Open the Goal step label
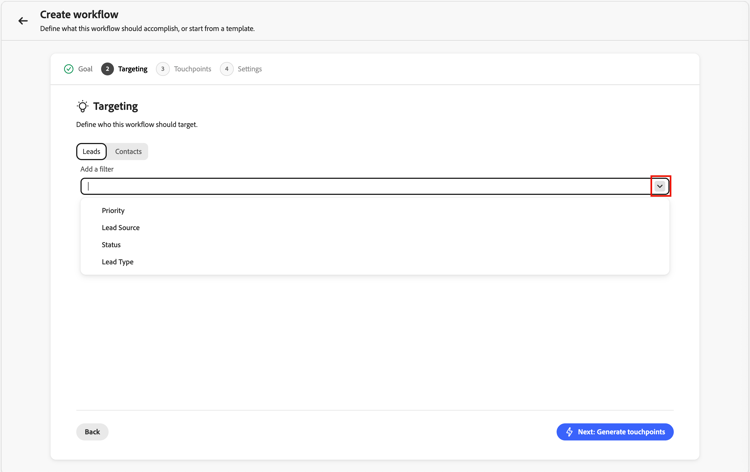 point(85,69)
